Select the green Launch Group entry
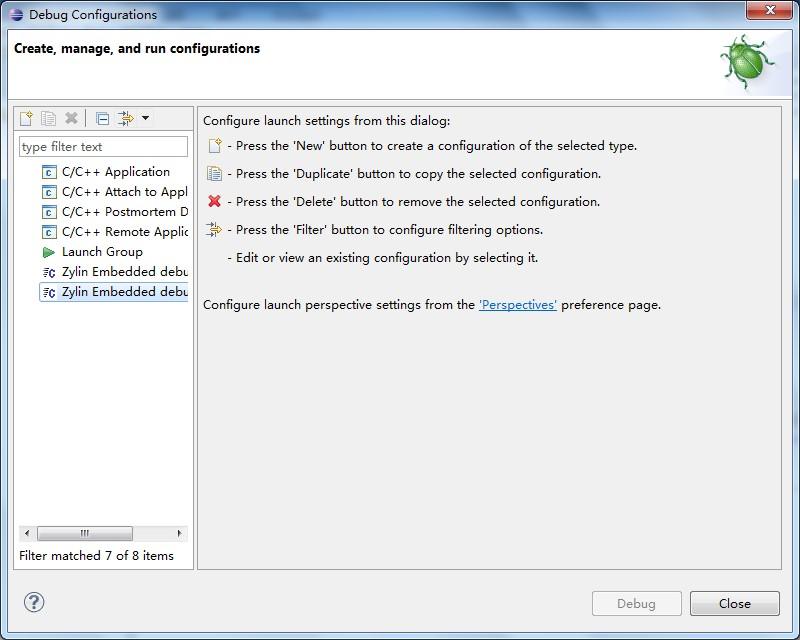This screenshot has width=800, height=640. pyautogui.click(x=102, y=252)
